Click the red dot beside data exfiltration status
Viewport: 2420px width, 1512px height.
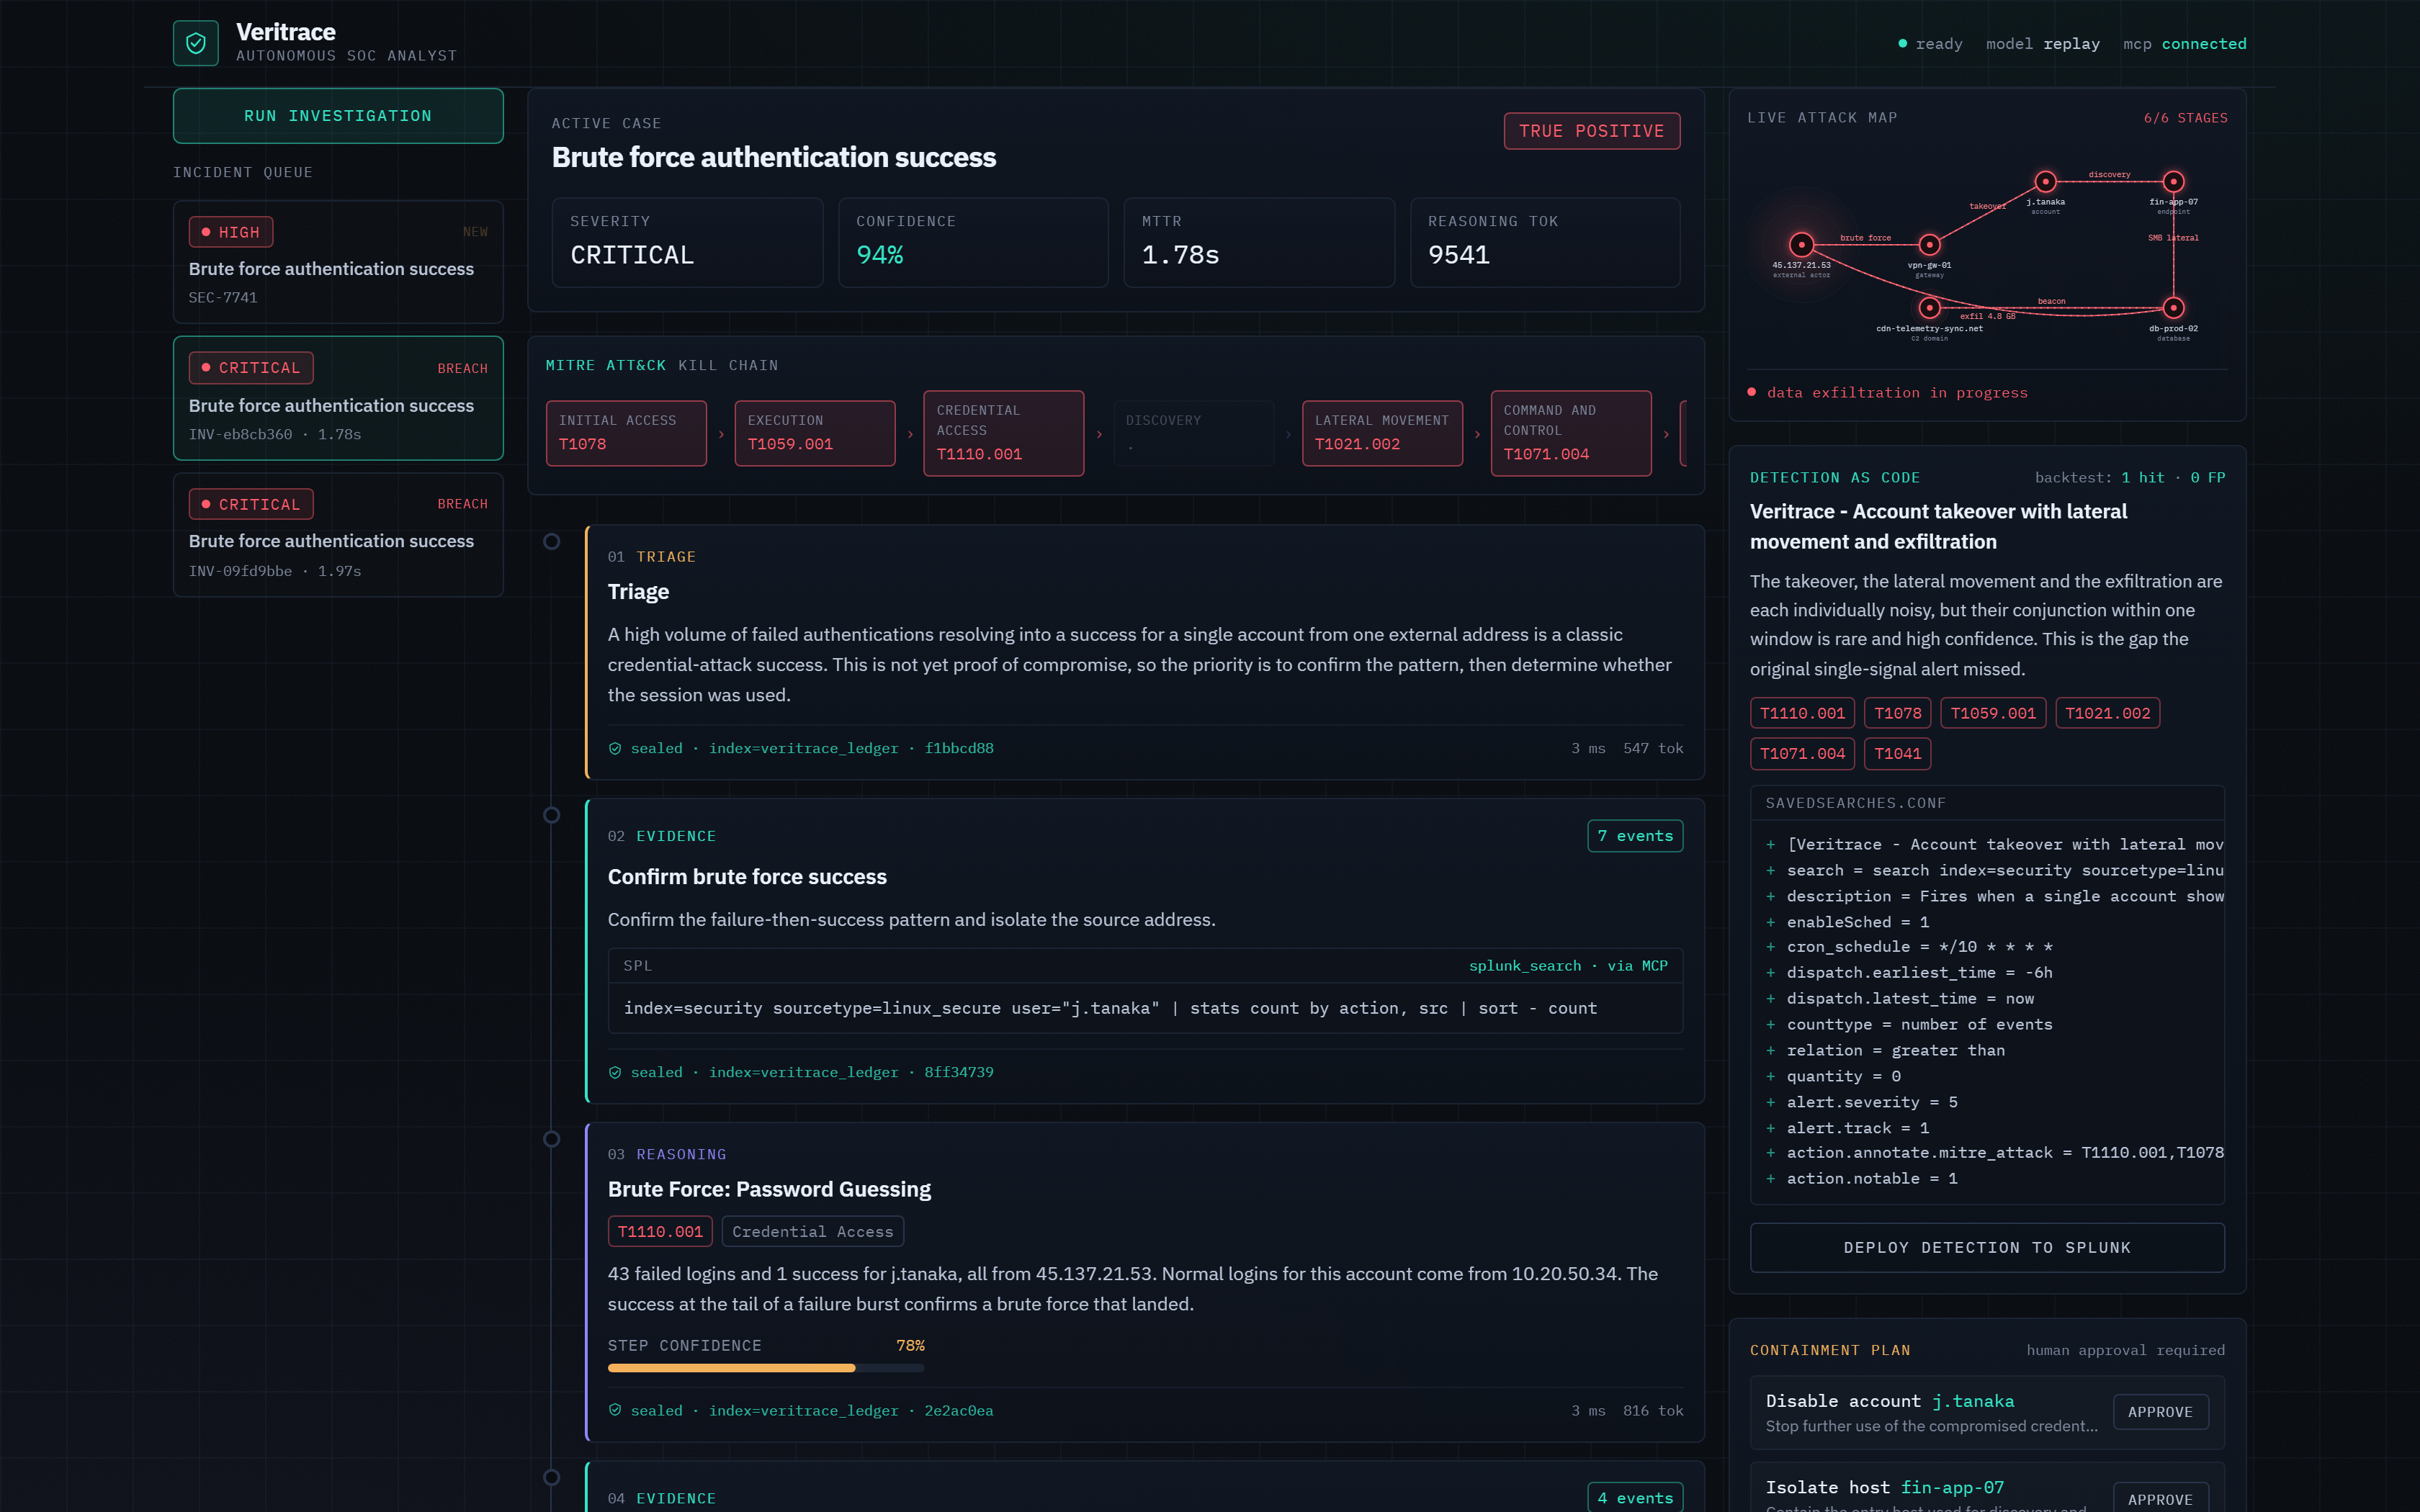coord(1752,392)
